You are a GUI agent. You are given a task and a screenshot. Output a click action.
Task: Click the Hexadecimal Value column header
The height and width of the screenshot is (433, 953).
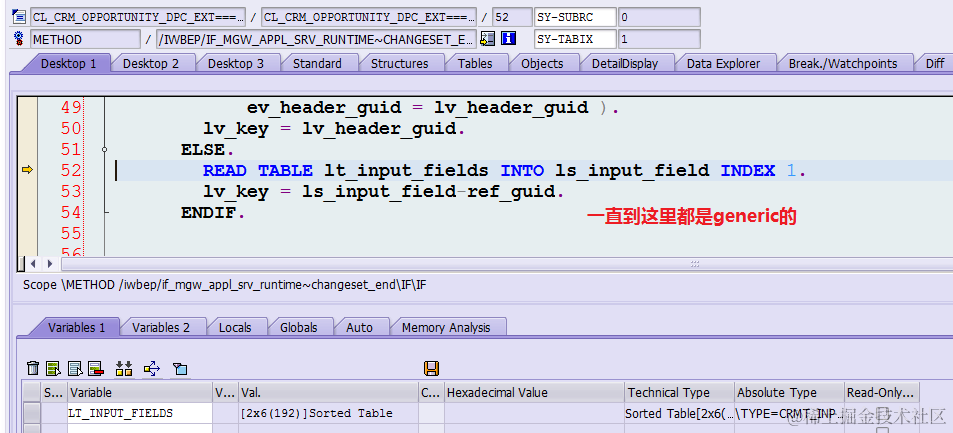(x=534, y=393)
